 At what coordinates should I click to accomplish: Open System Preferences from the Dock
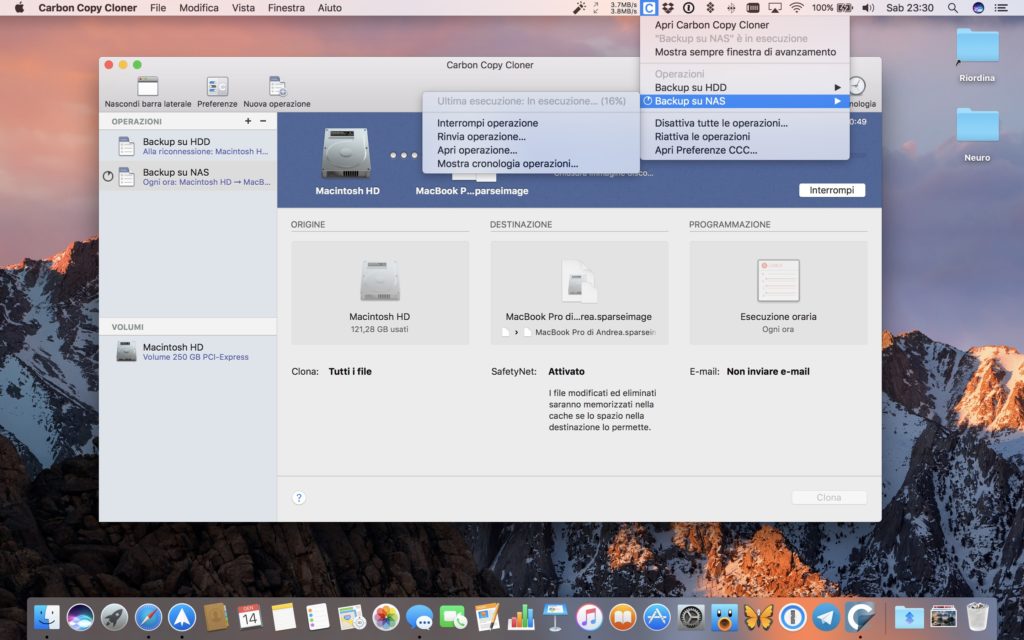point(691,617)
